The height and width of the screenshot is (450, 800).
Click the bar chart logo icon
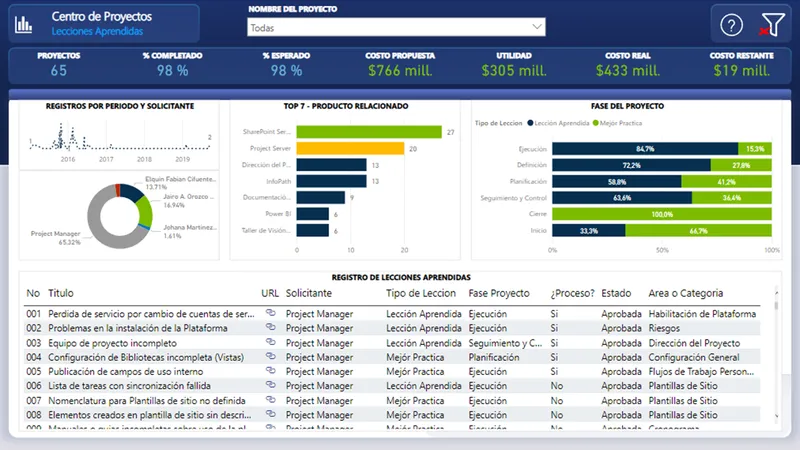(x=23, y=24)
